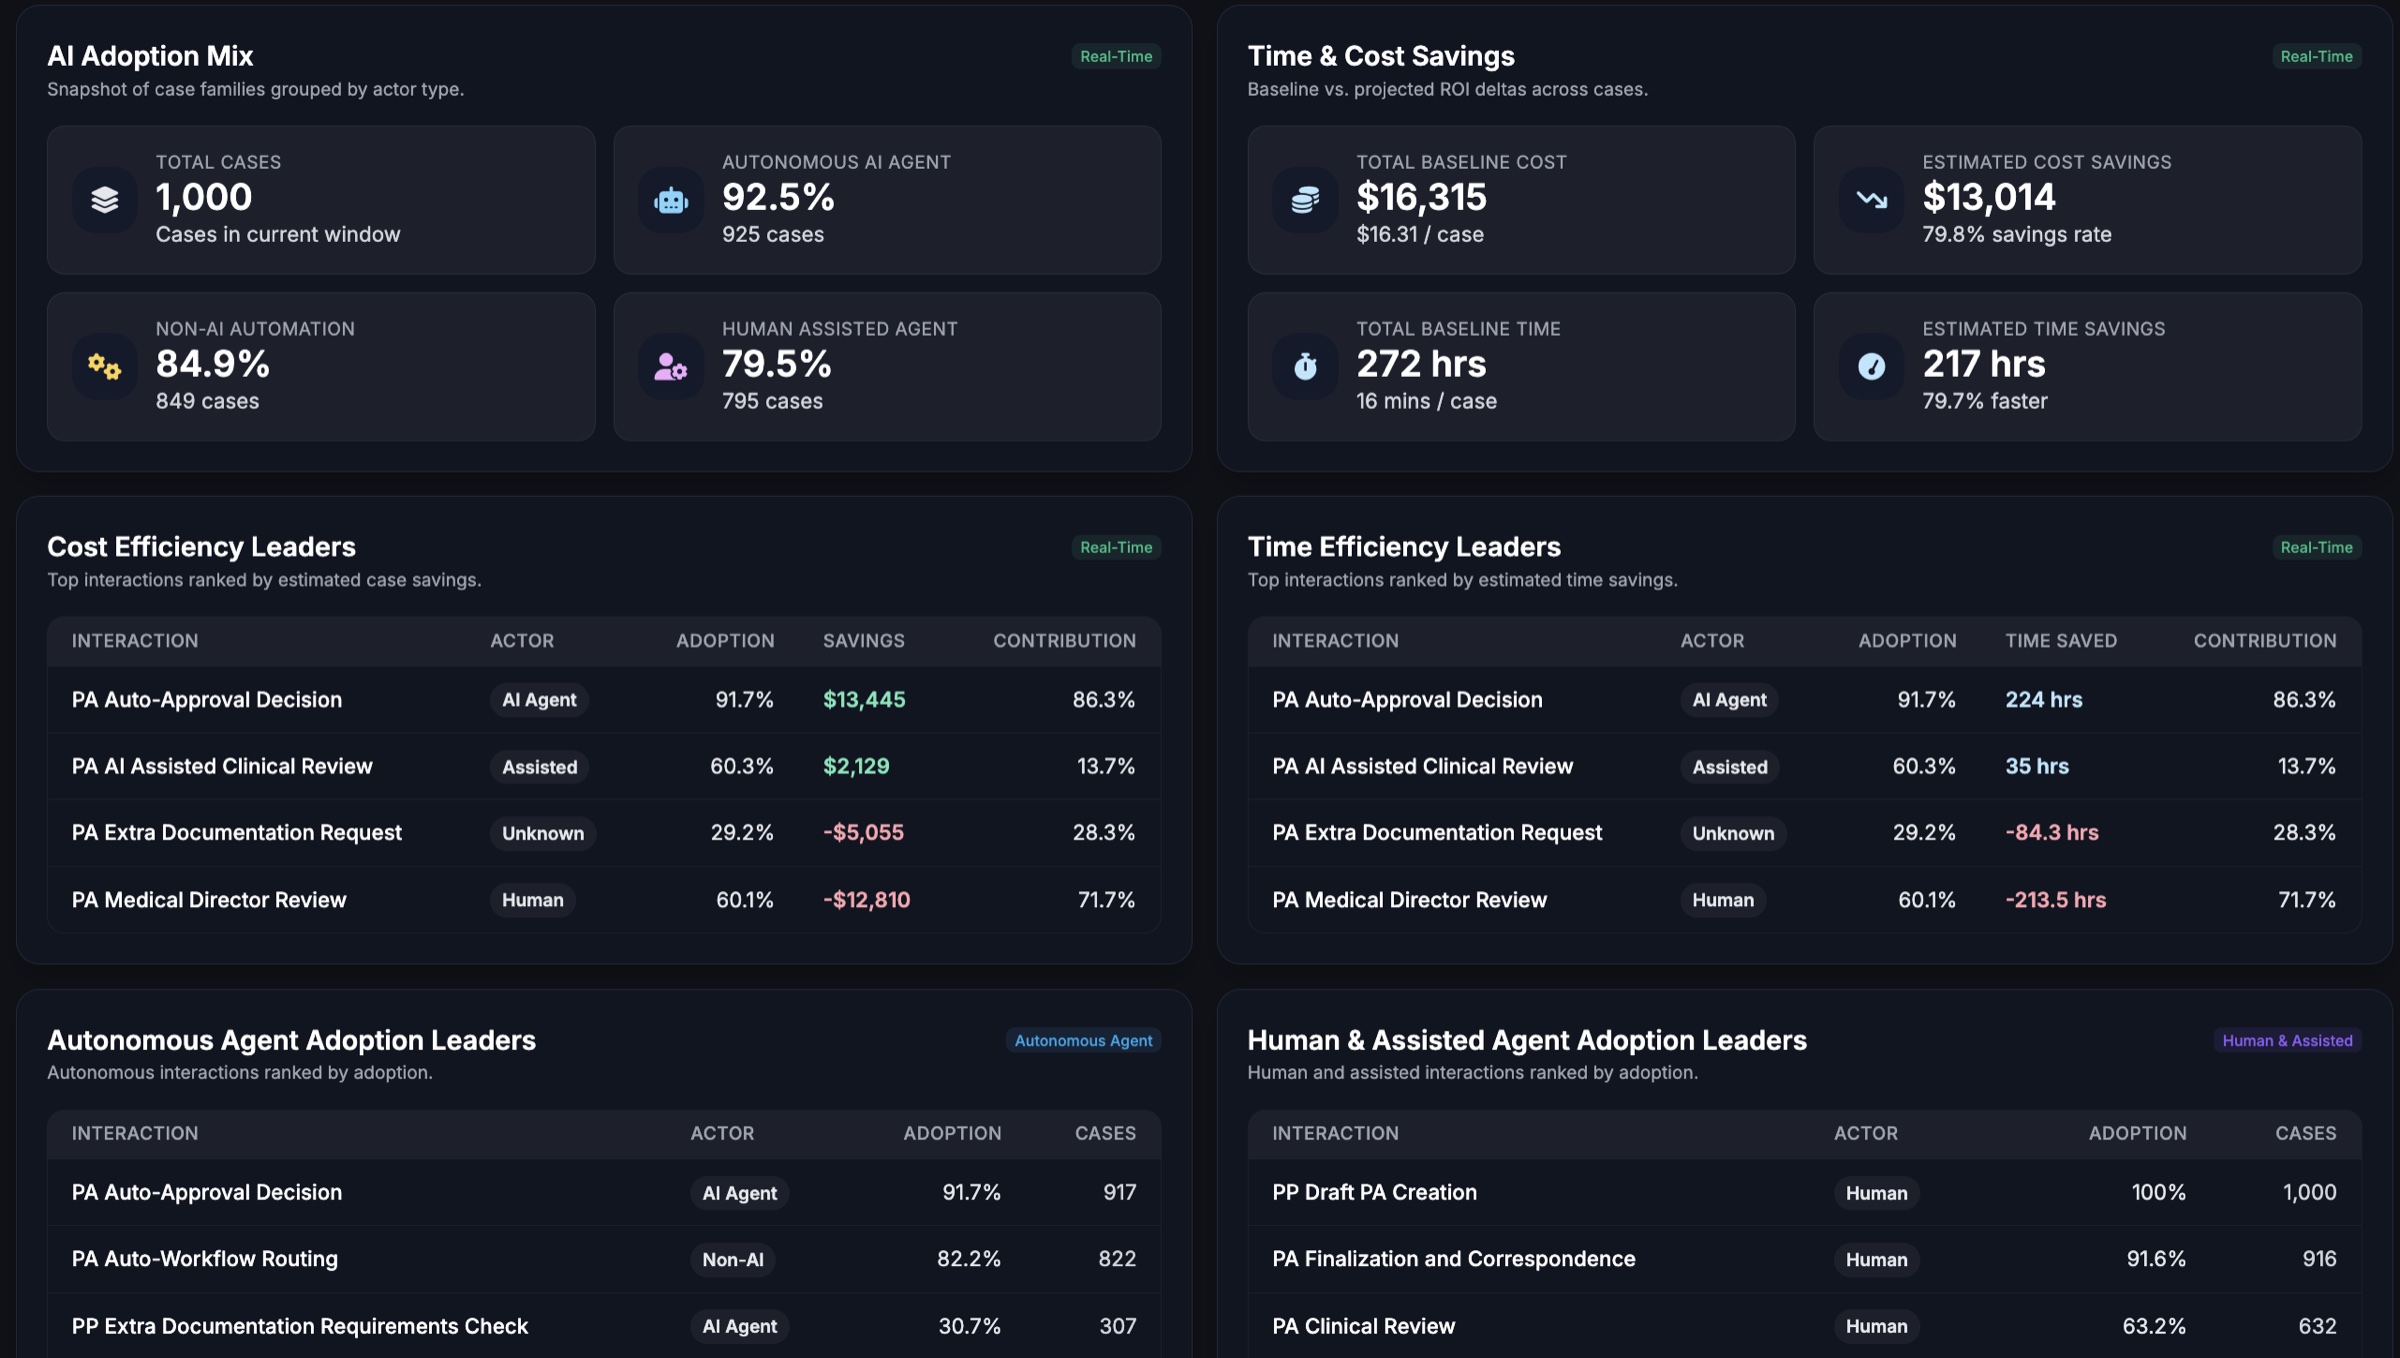The width and height of the screenshot is (2400, 1358).
Task: Click the 272 hrs baseline time value
Action: [x=1421, y=364]
